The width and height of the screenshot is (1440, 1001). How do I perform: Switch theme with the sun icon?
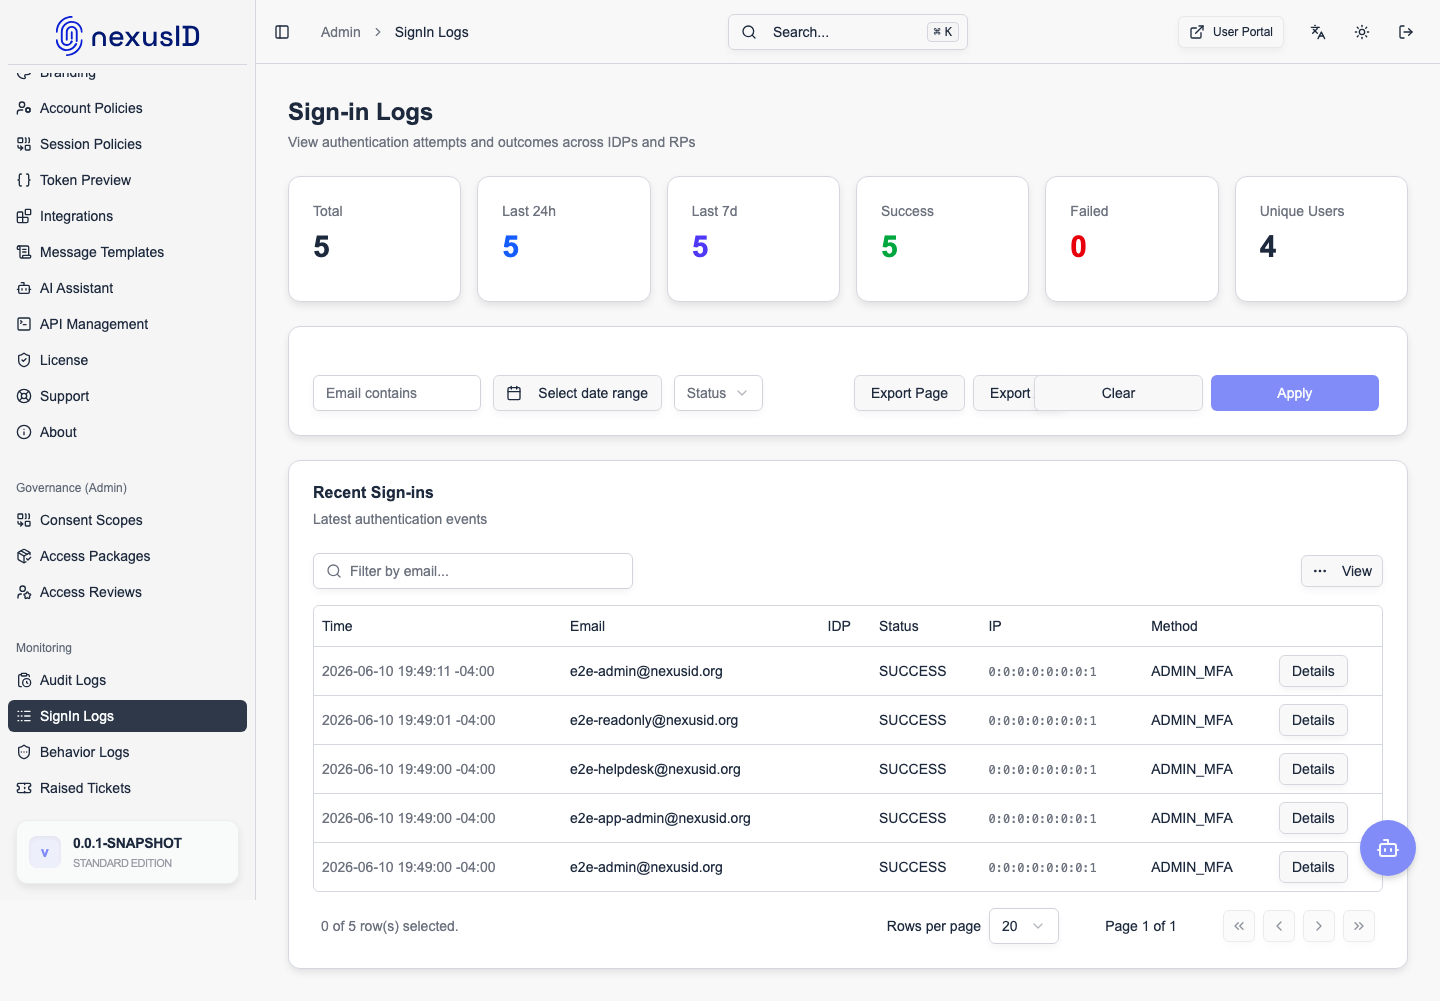pyautogui.click(x=1362, y=32)
